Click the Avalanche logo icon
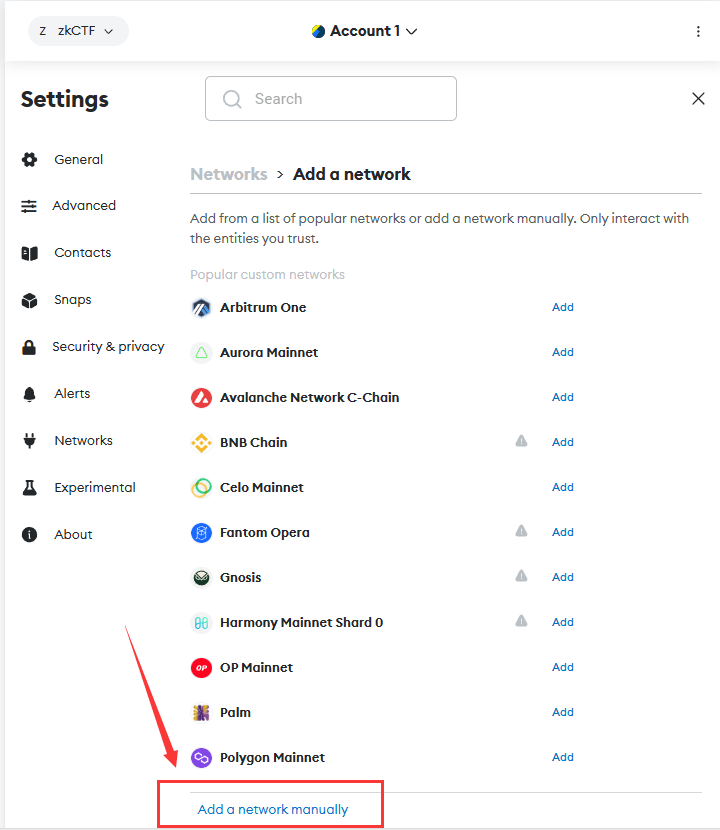The image size is (720, 830). (201, 398)
